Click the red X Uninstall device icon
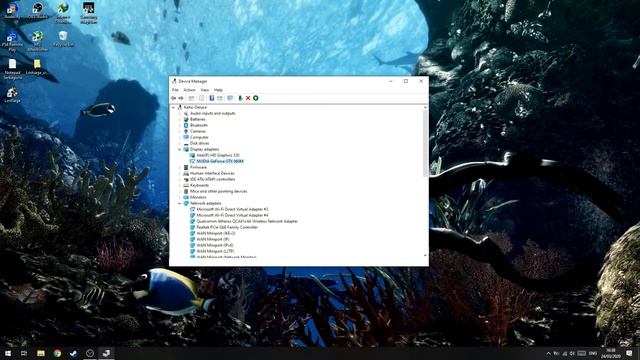The image size is (640, 360). click(248, 98)
